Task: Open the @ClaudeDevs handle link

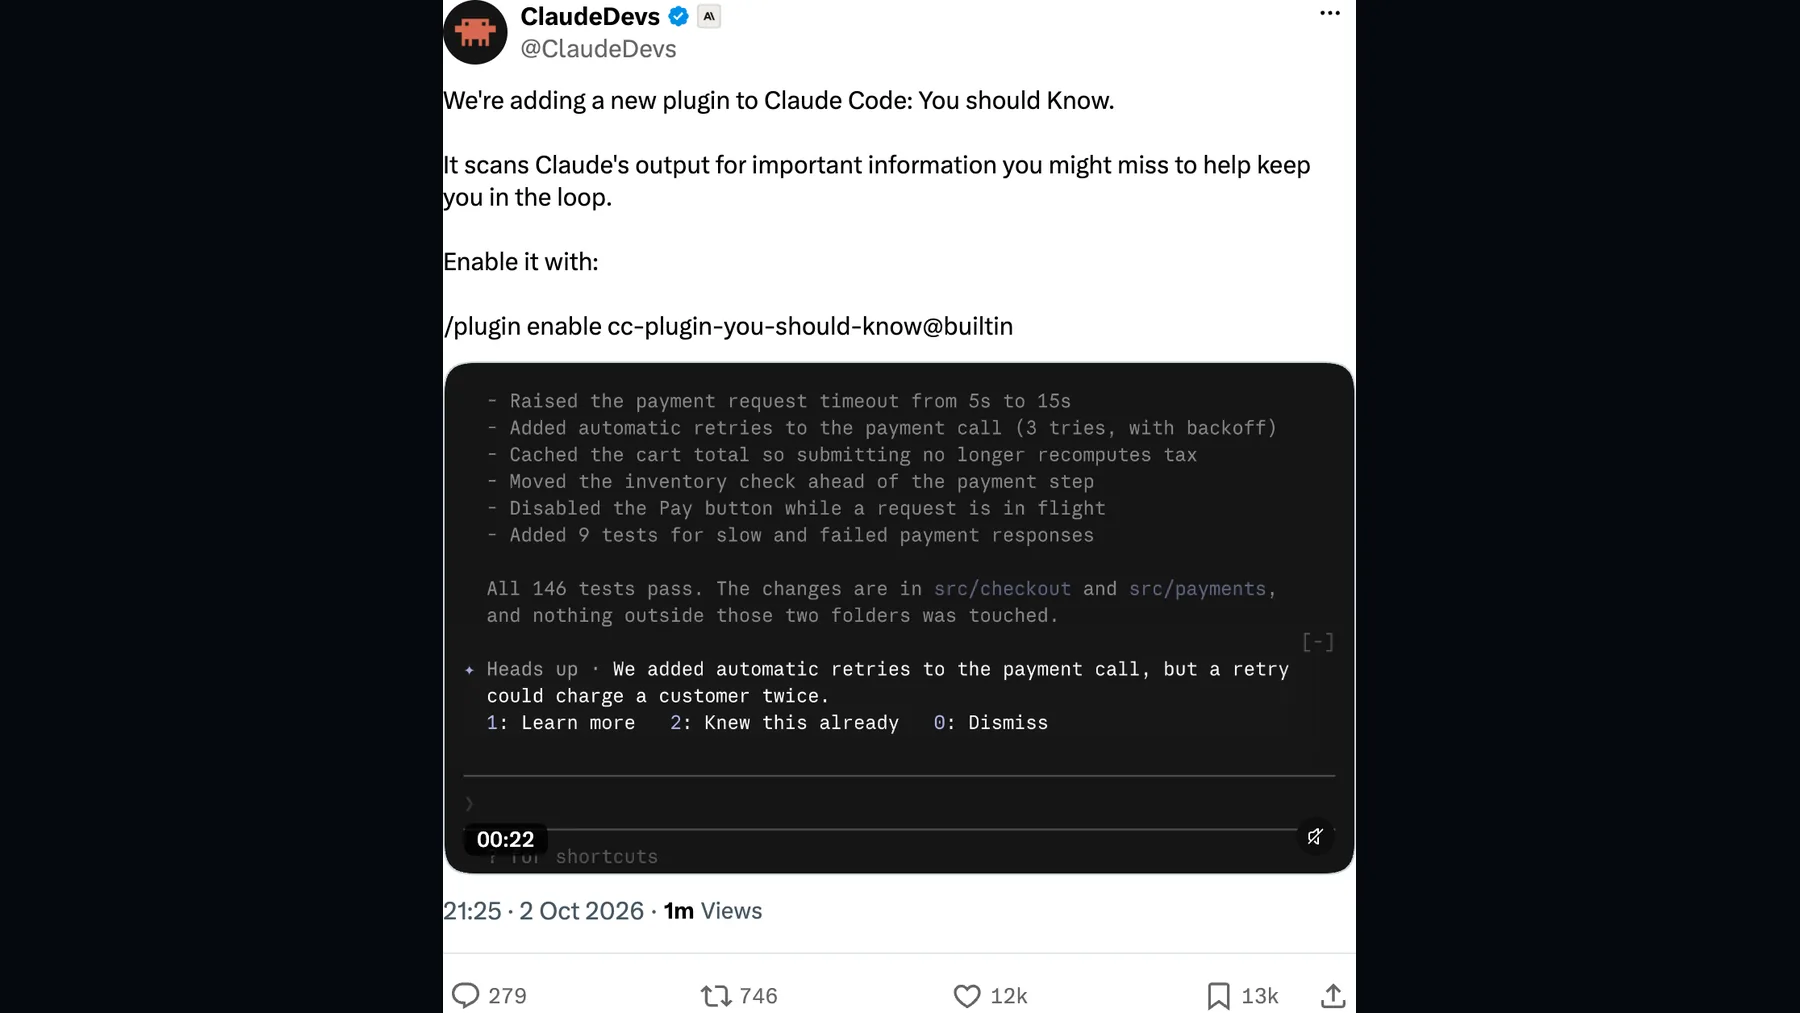Action: click(x=598, y=49)
